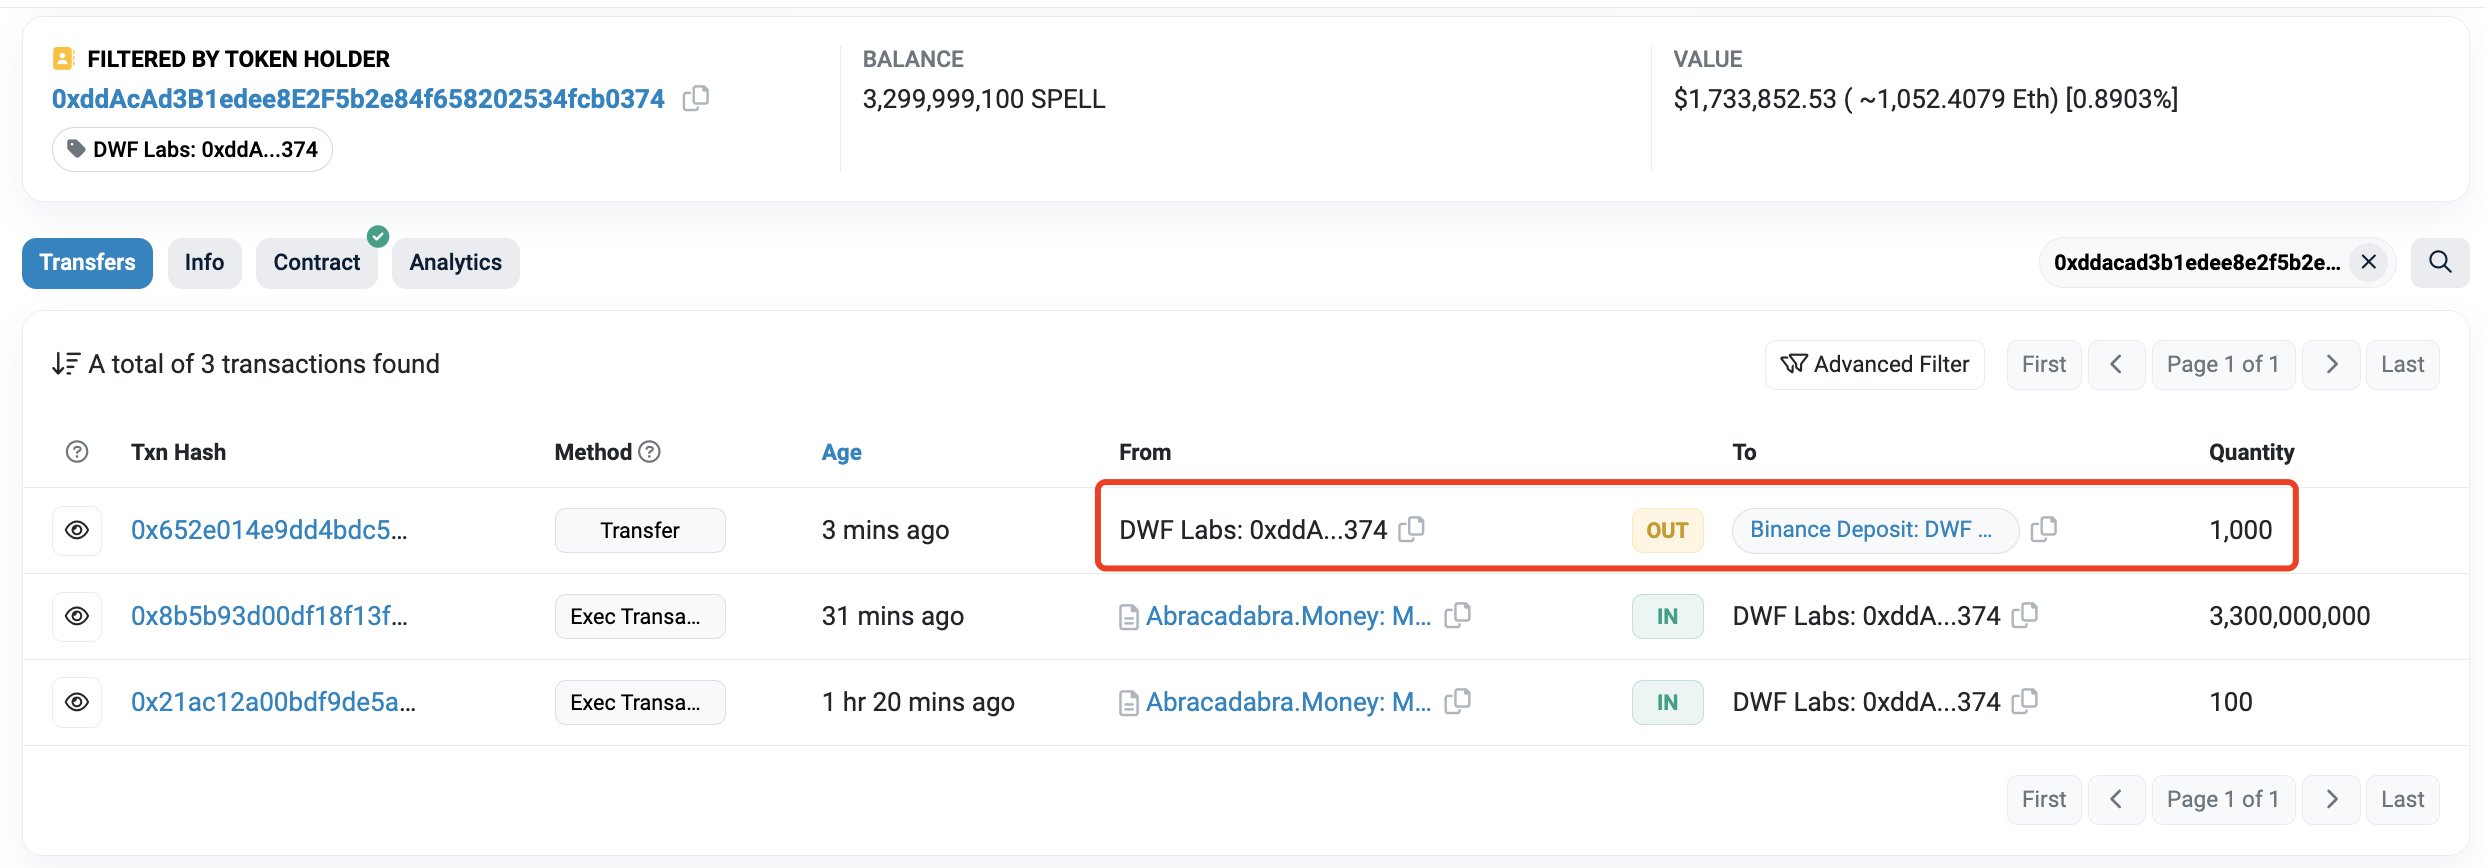Image resolution: width=2486 pixels, height=868 pixels.
Task: Click the search magnifier icon
Action: point(2440,263)
